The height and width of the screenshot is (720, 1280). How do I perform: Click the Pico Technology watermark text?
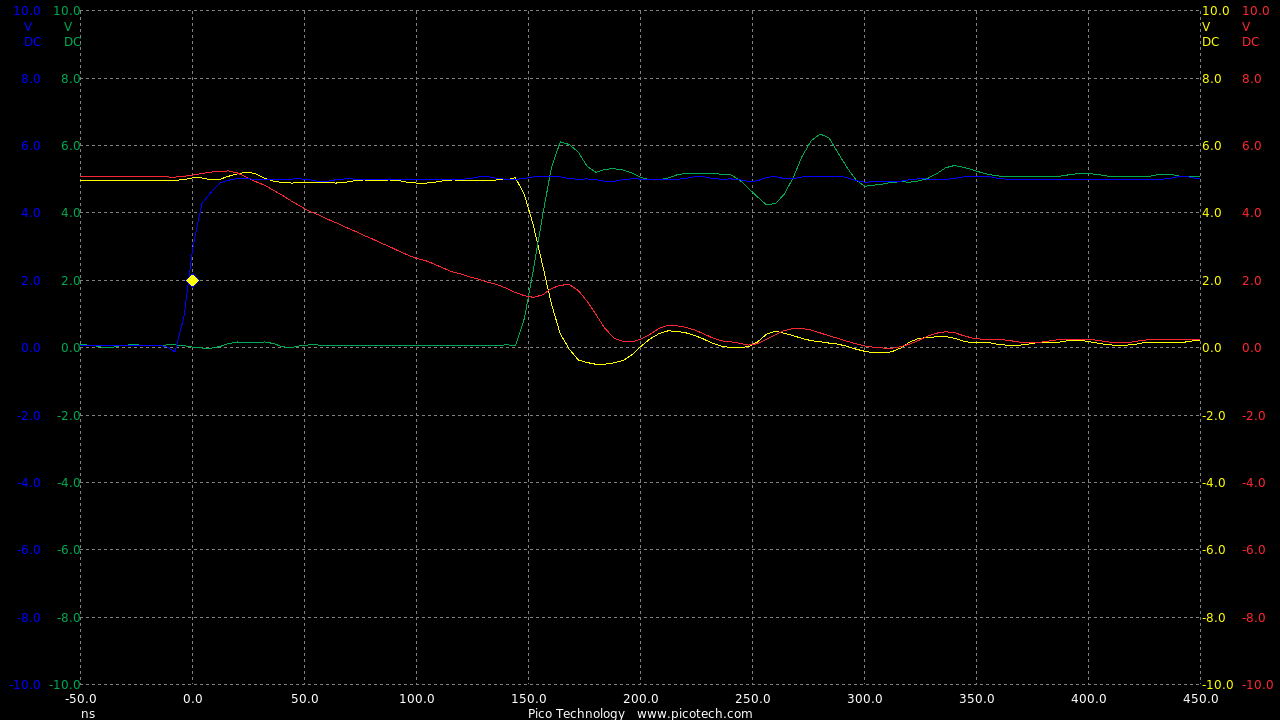tap(576, 713)
